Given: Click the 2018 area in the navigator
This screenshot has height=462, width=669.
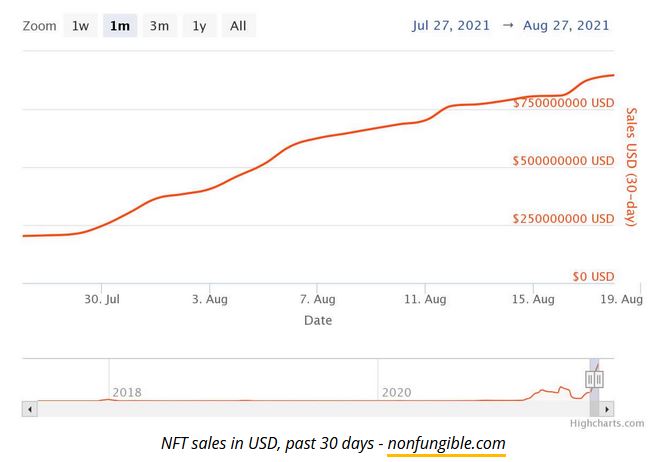Looking at the screenshot, I should [127, 392].
